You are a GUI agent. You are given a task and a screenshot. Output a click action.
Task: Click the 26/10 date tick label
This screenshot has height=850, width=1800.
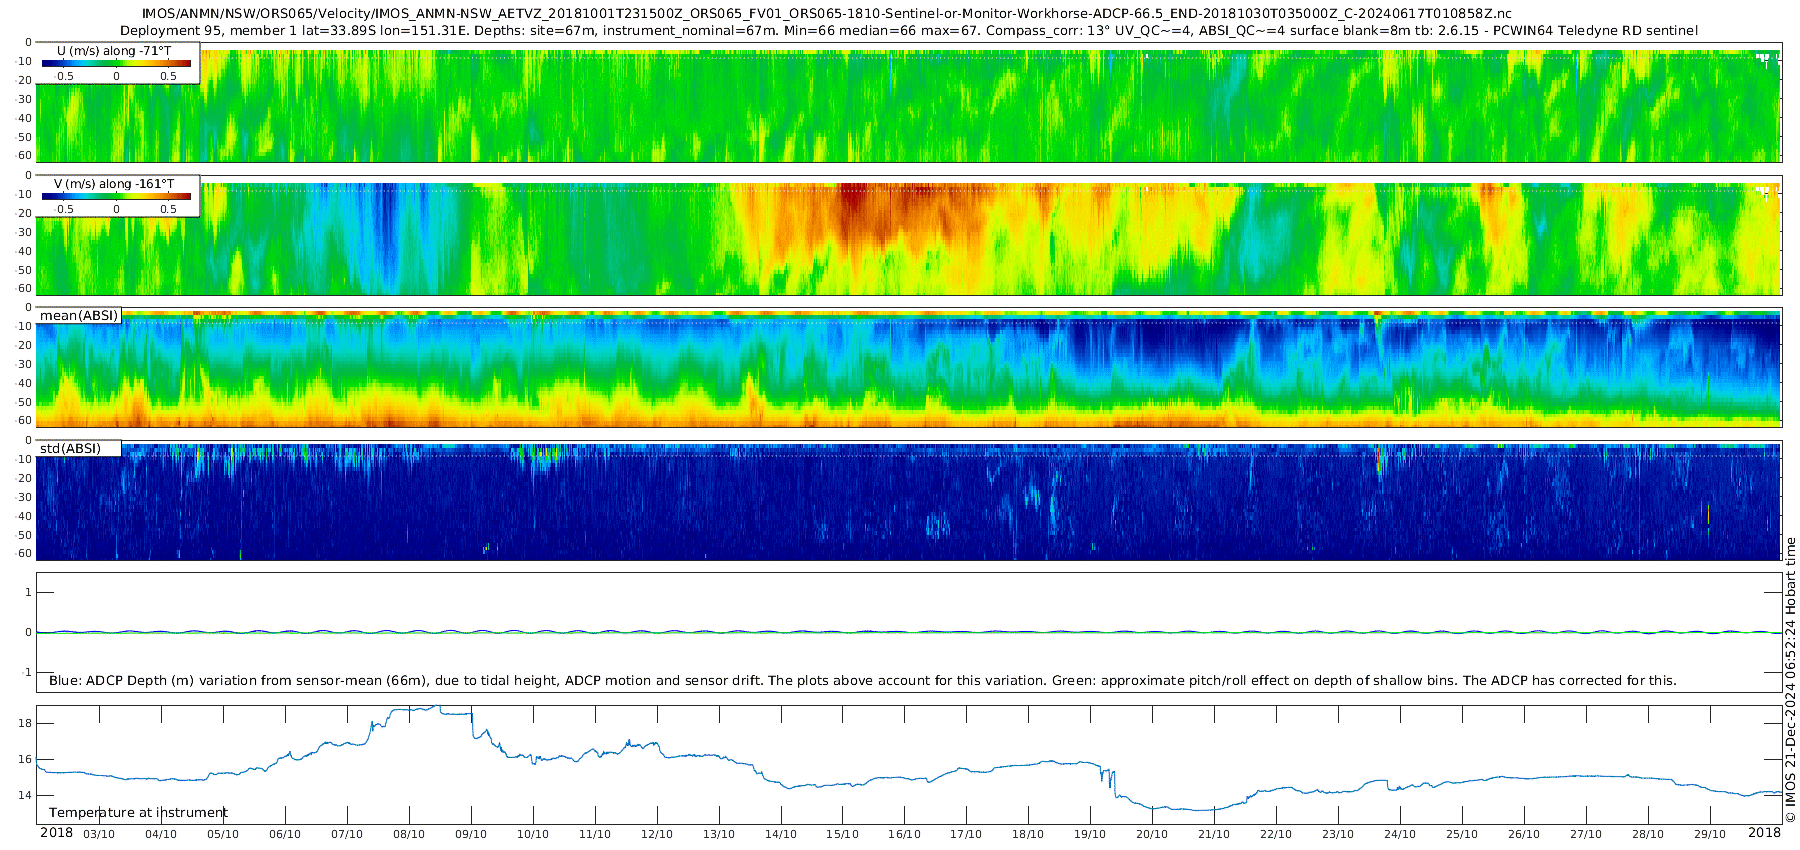click(1524, 834)
